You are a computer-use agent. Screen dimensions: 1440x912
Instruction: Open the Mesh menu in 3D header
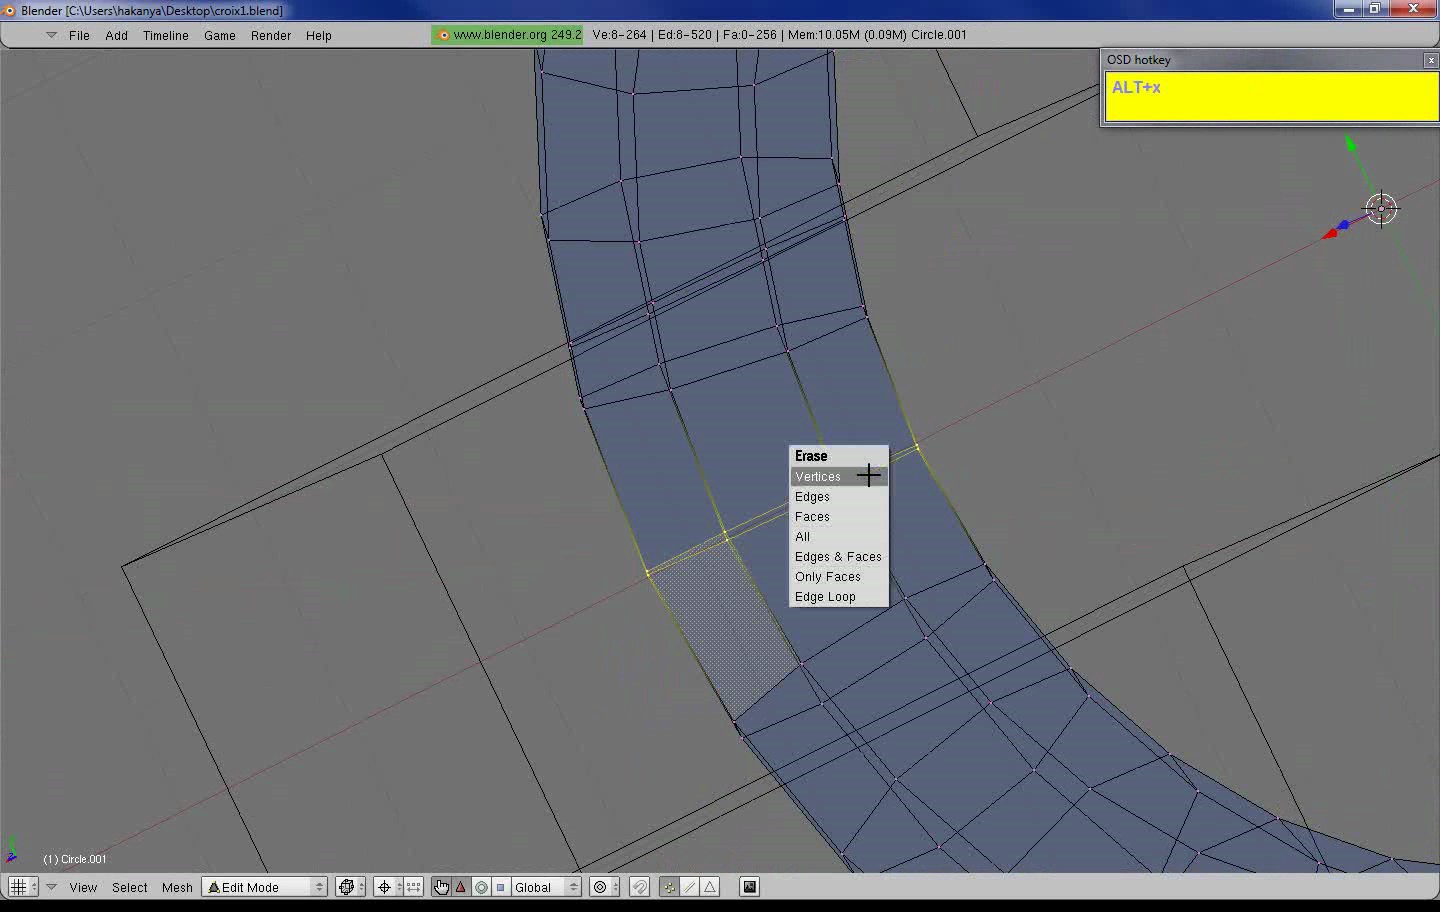[x=177, y=887]
